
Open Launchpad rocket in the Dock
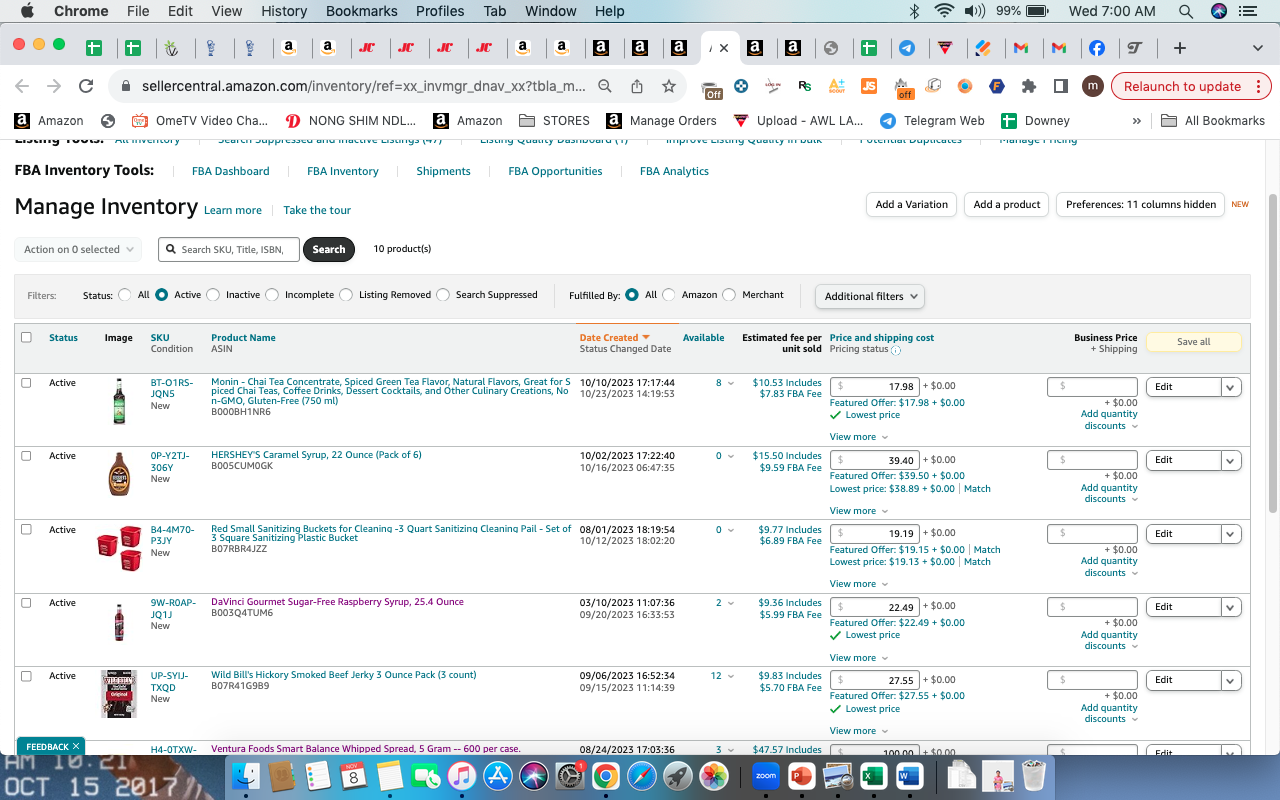[x=678, y=775]
